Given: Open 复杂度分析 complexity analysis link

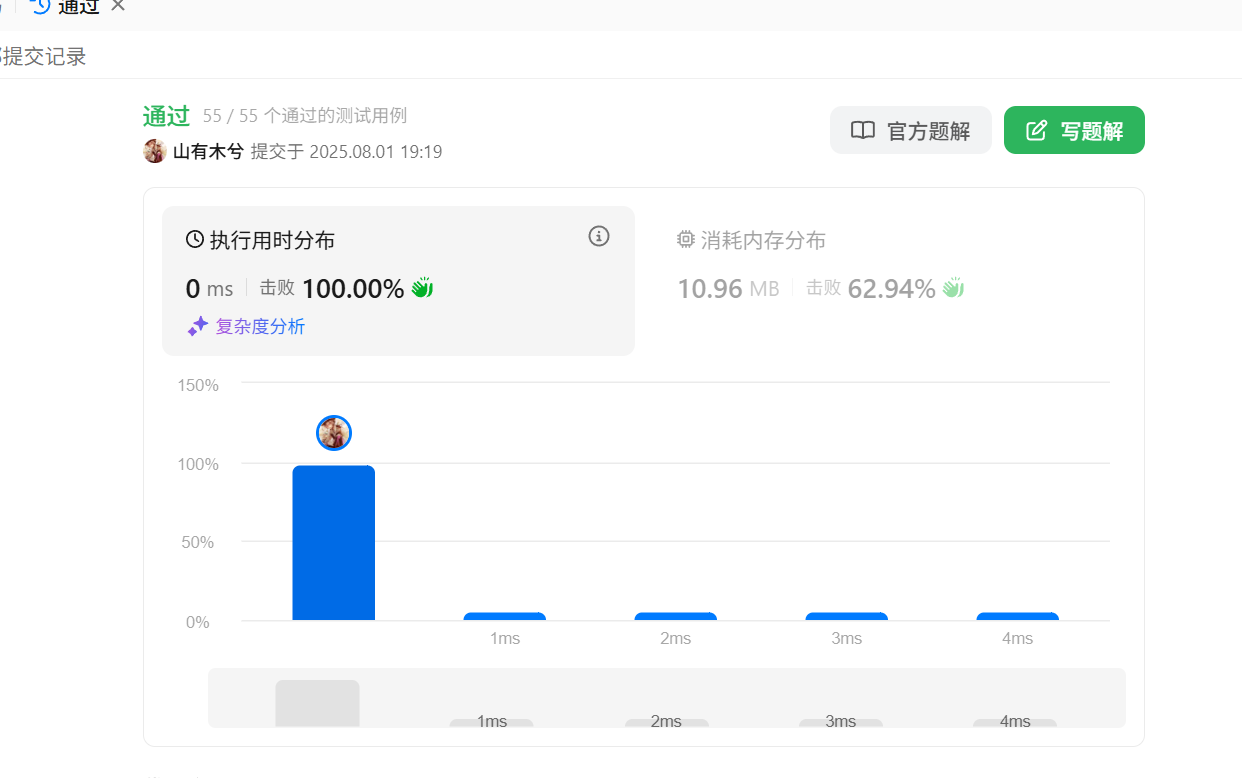Looking at the screenshot, I should [260, 326].
